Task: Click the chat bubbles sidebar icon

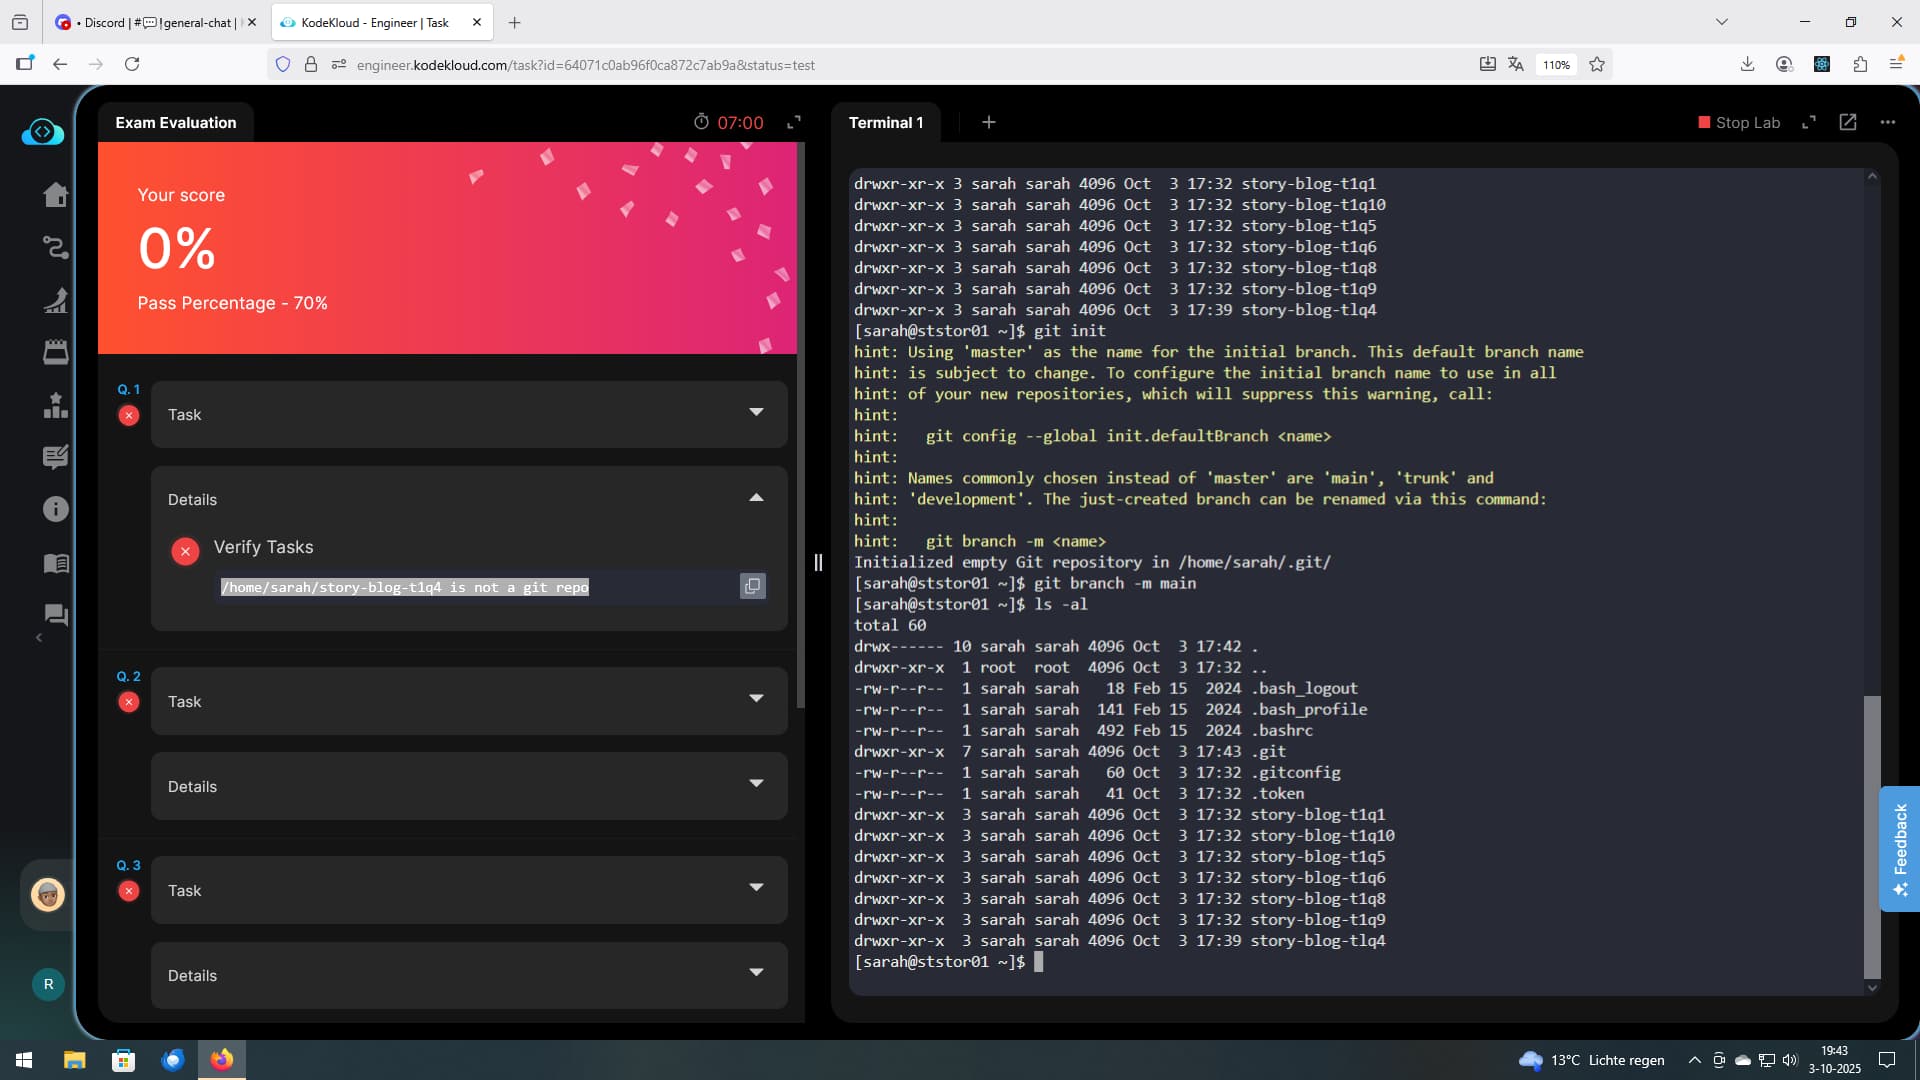Action: [x=56, y=615]
